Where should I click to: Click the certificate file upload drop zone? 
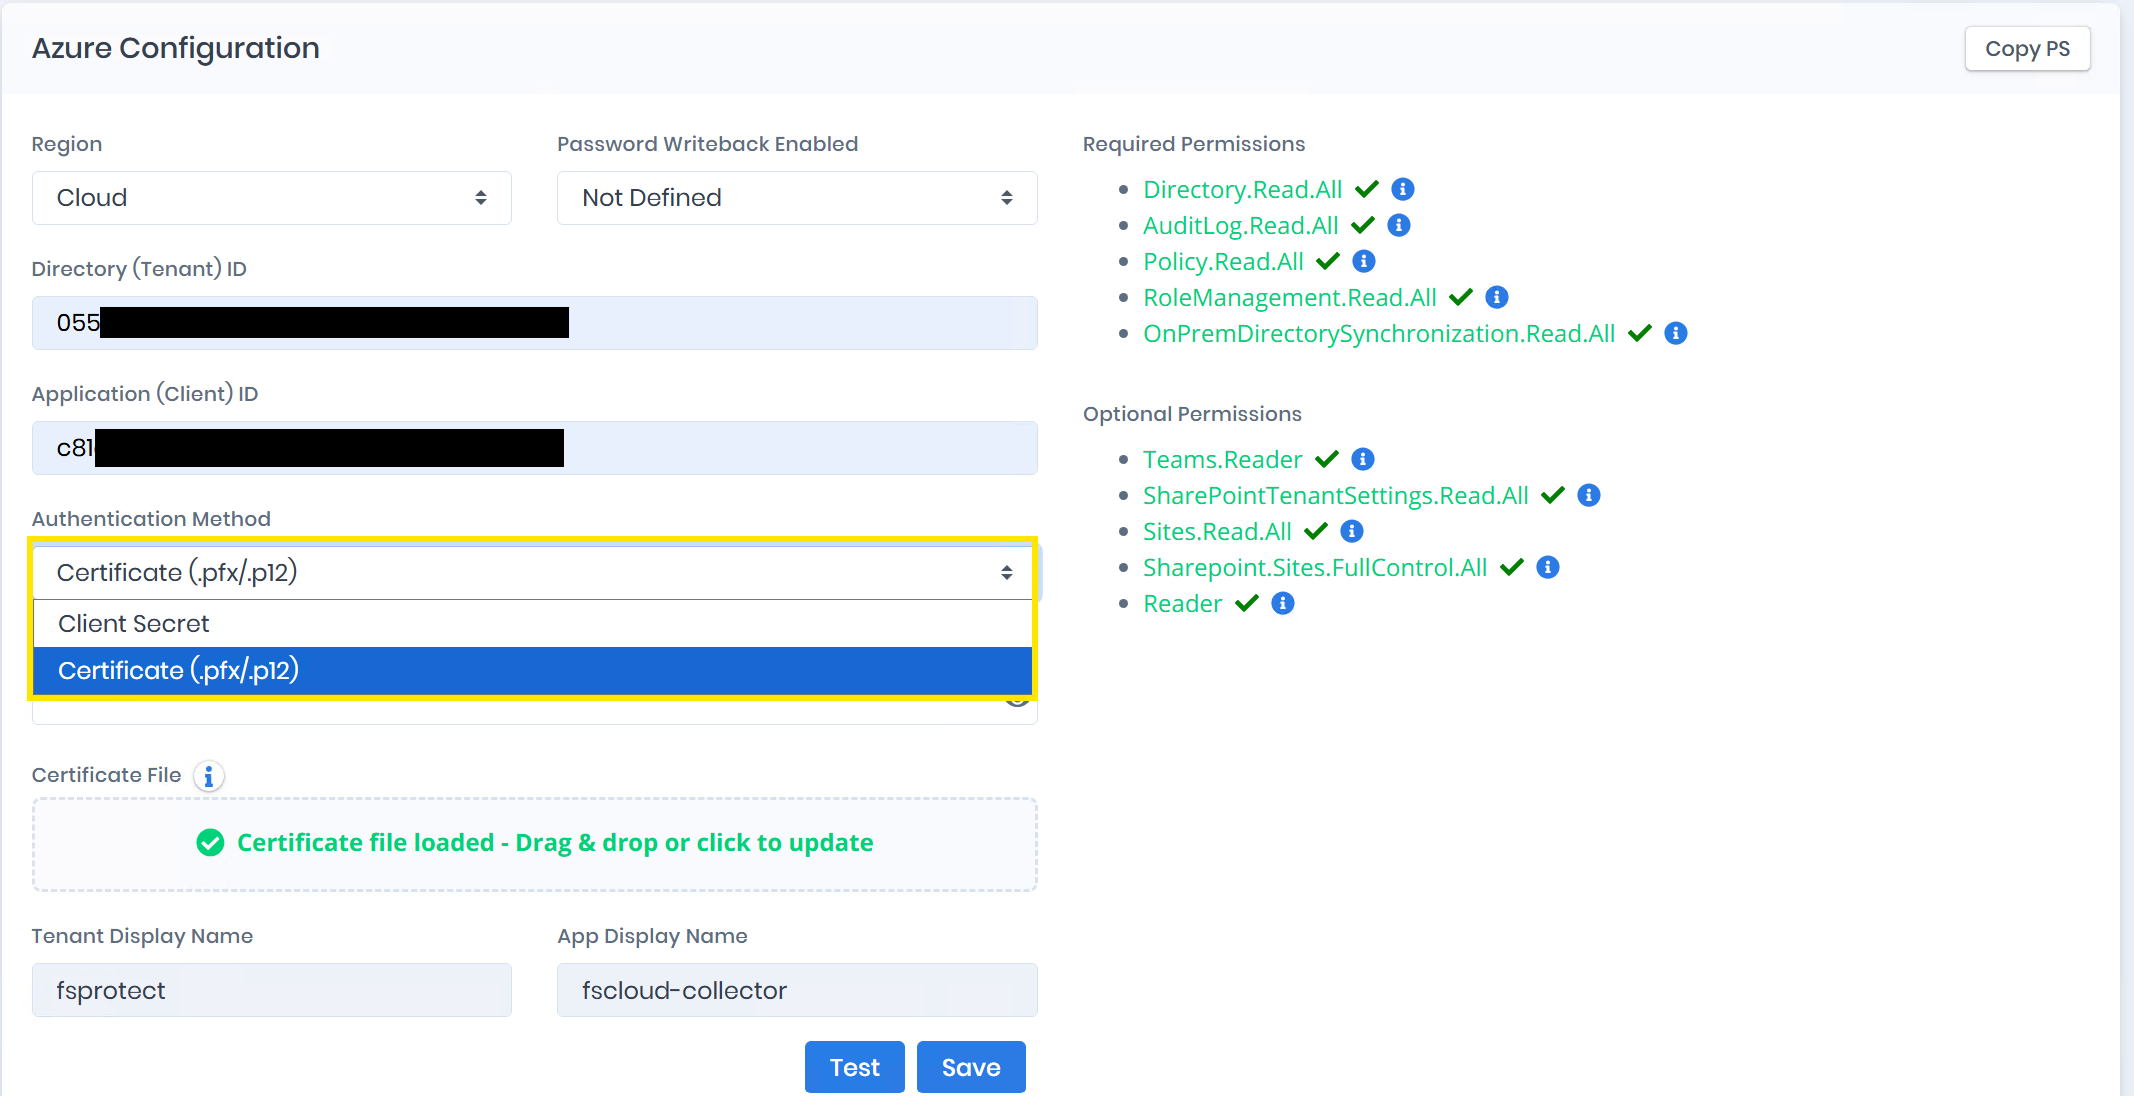[535, 844]
